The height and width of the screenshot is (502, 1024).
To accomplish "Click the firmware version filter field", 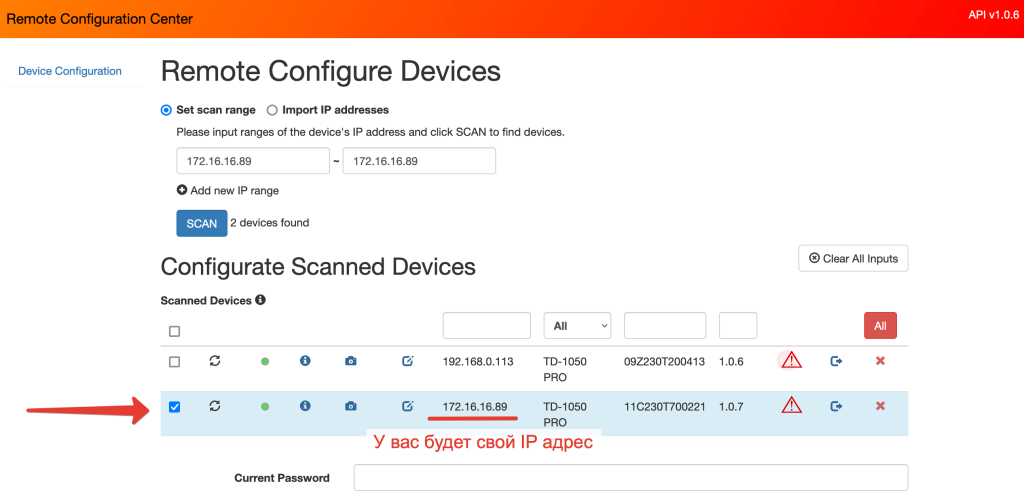I will pyautogui.click(x=738, y=326).
